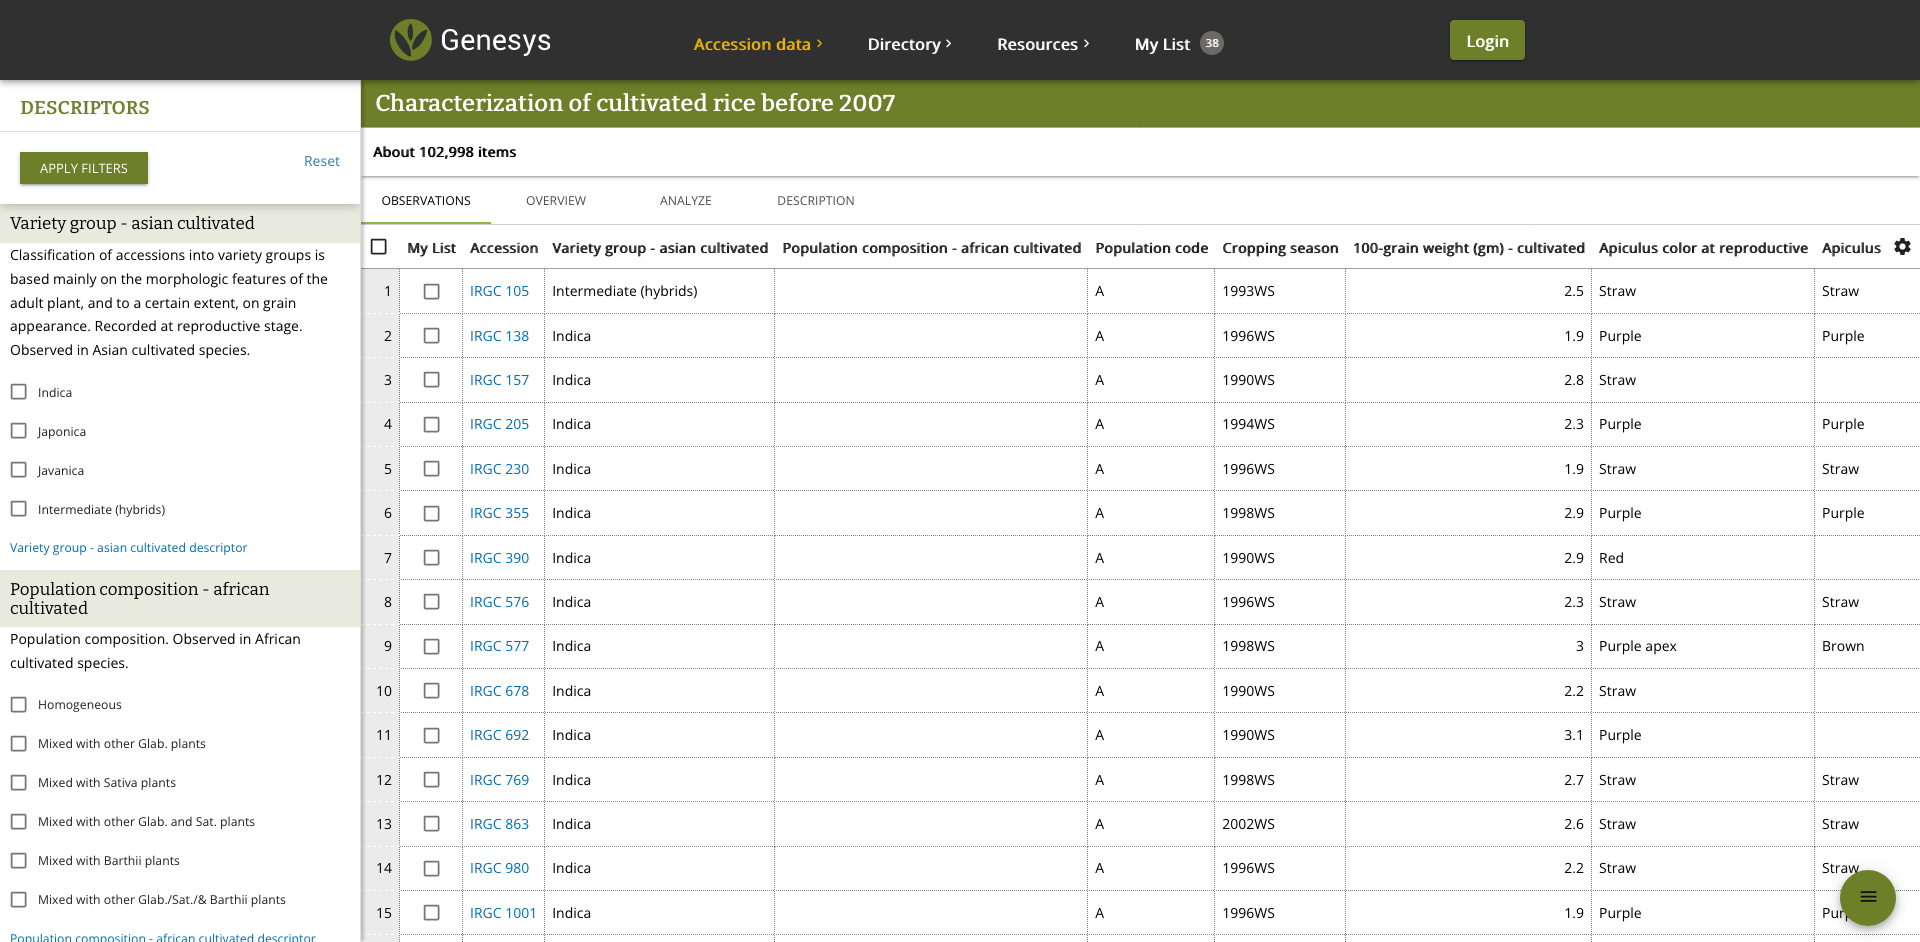
Task: Tick the Intermediate (hybrids) filter checkbox
Action: [x=19, y=509]
